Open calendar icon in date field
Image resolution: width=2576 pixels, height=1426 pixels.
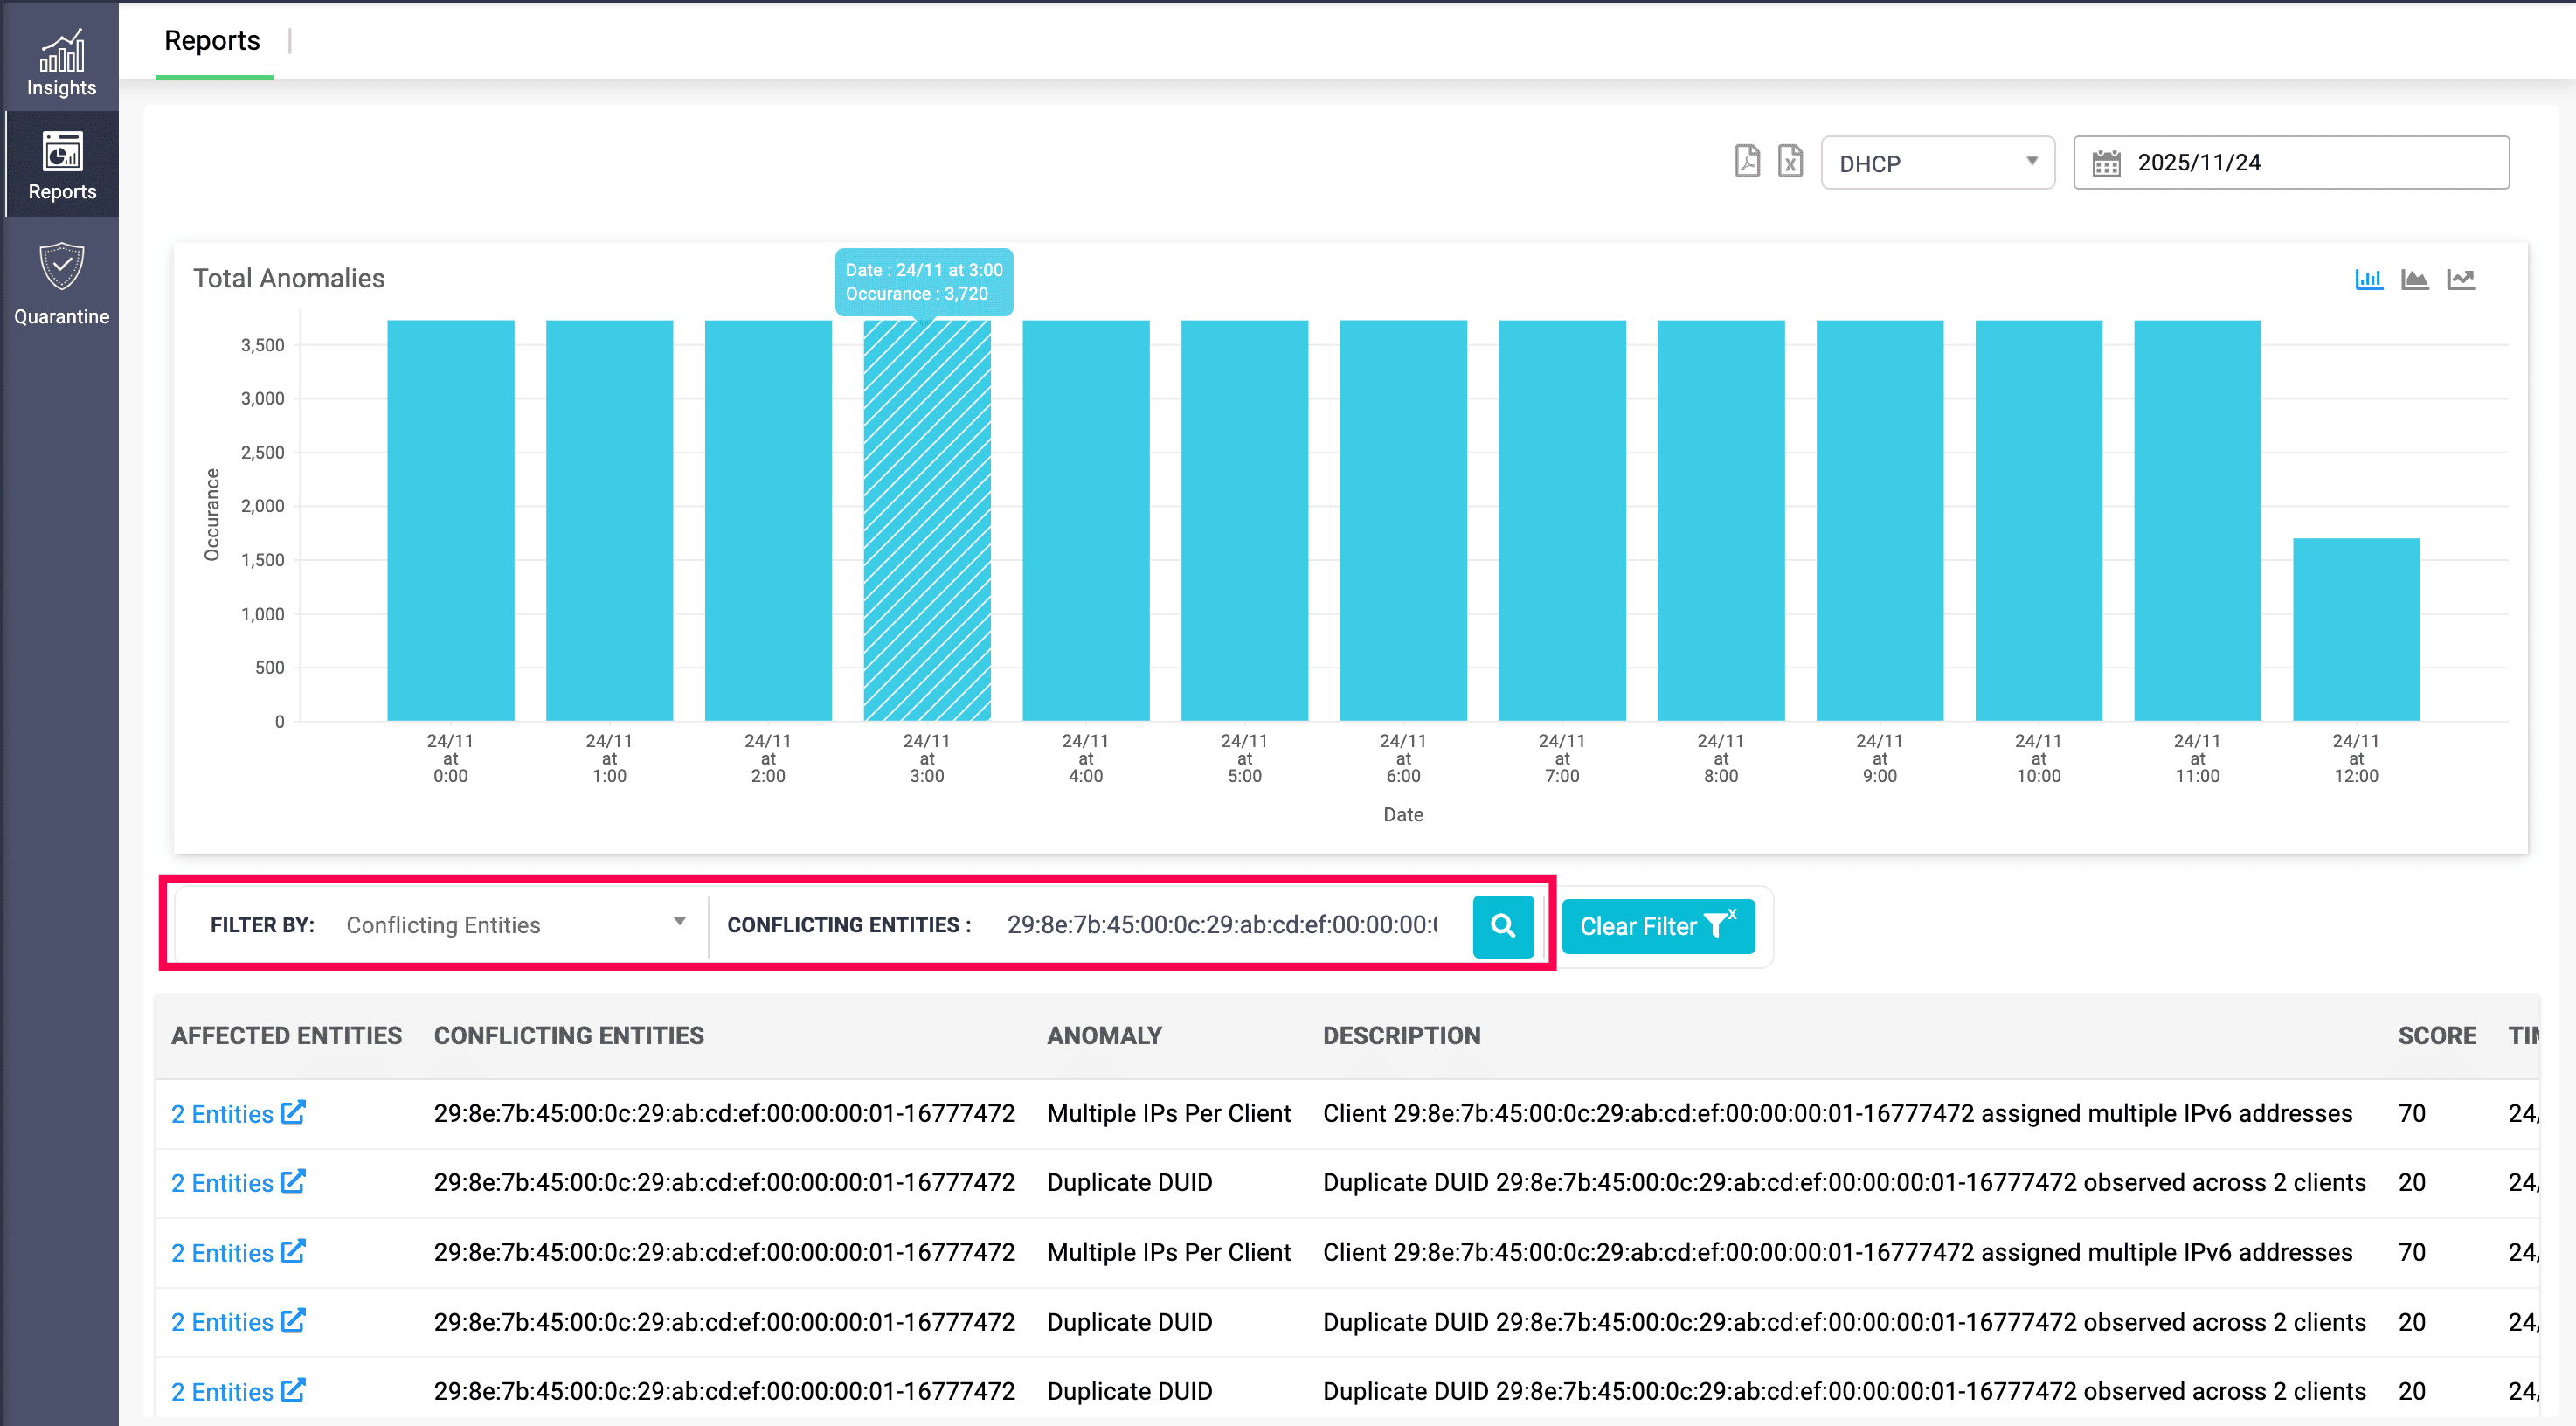coord(2106,163)
